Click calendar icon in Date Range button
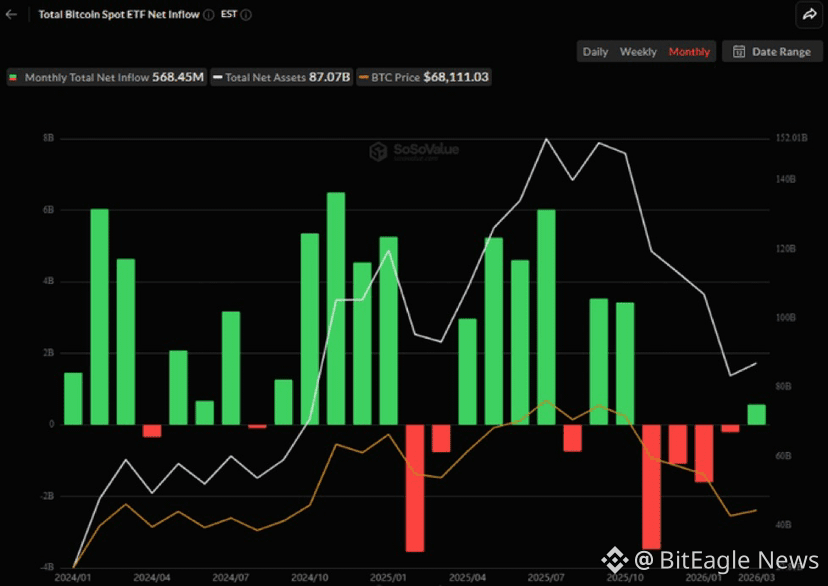Viewport: 828px width, 586px height. 739,52
